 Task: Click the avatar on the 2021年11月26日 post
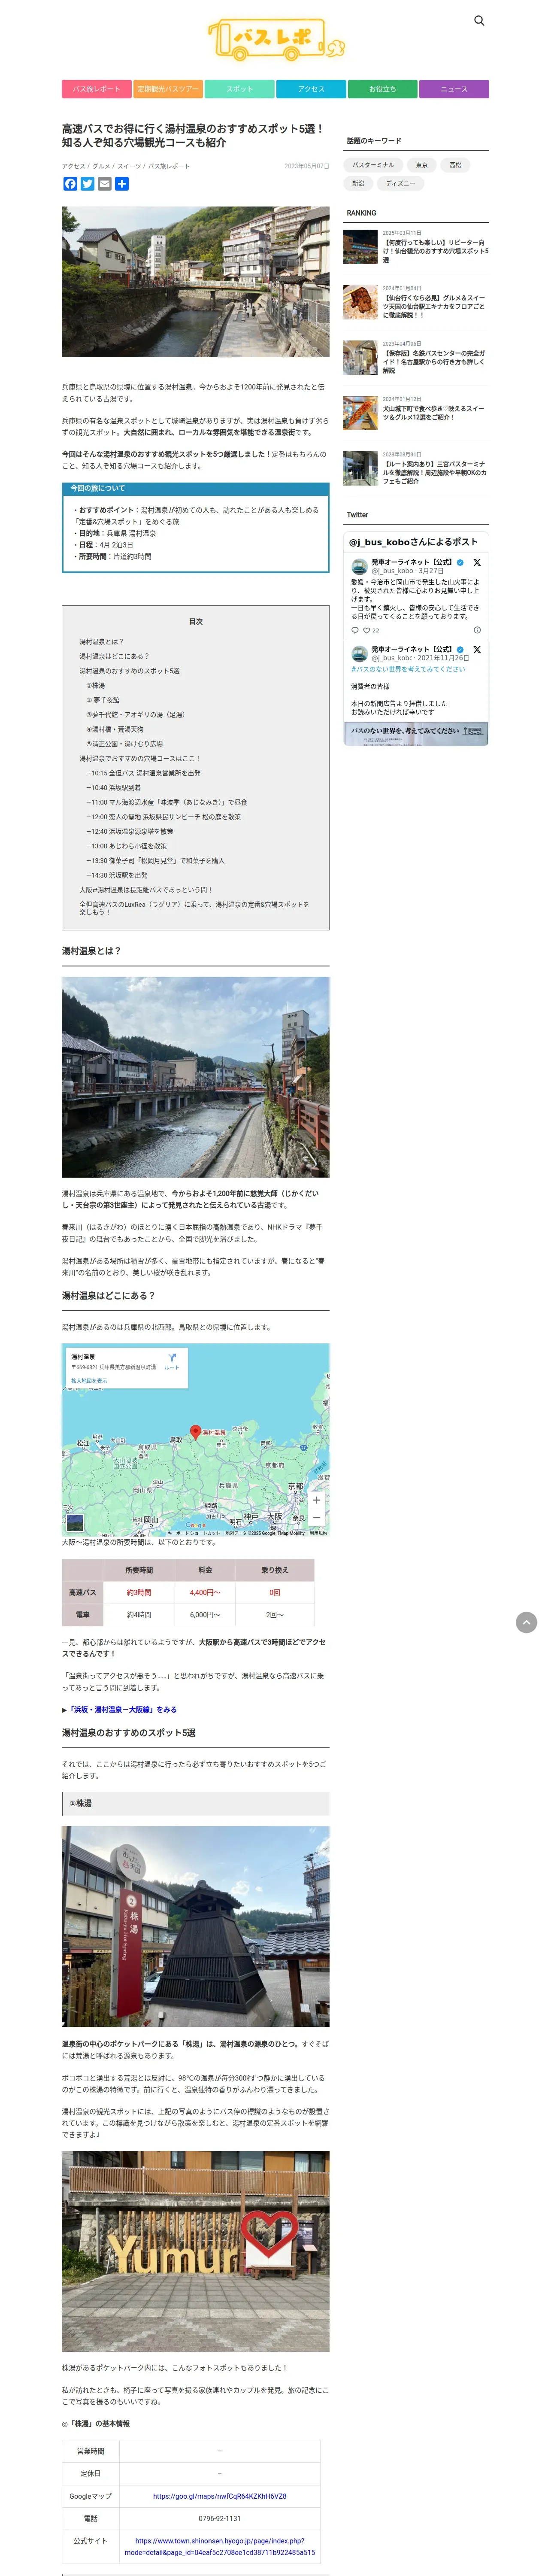(359, 653)
